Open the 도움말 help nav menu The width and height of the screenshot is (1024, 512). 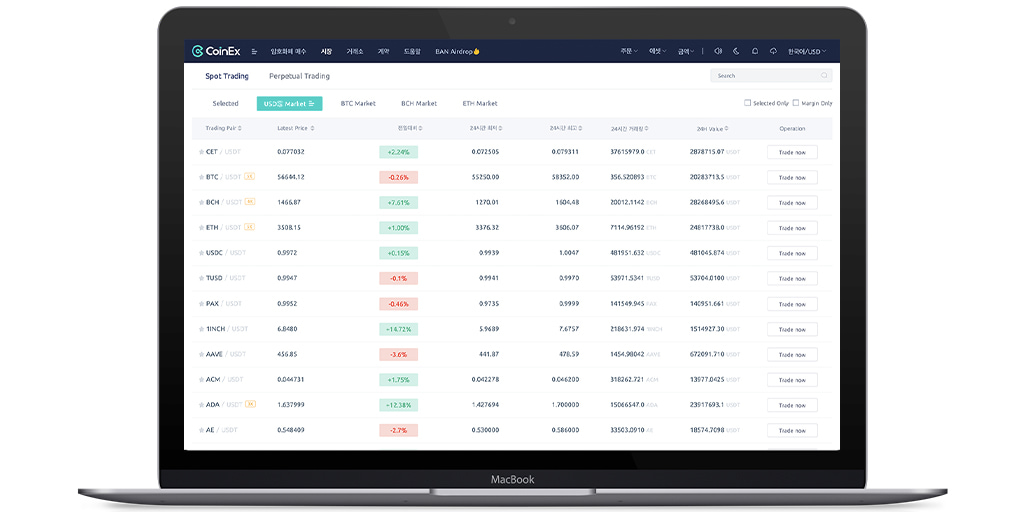412,51
